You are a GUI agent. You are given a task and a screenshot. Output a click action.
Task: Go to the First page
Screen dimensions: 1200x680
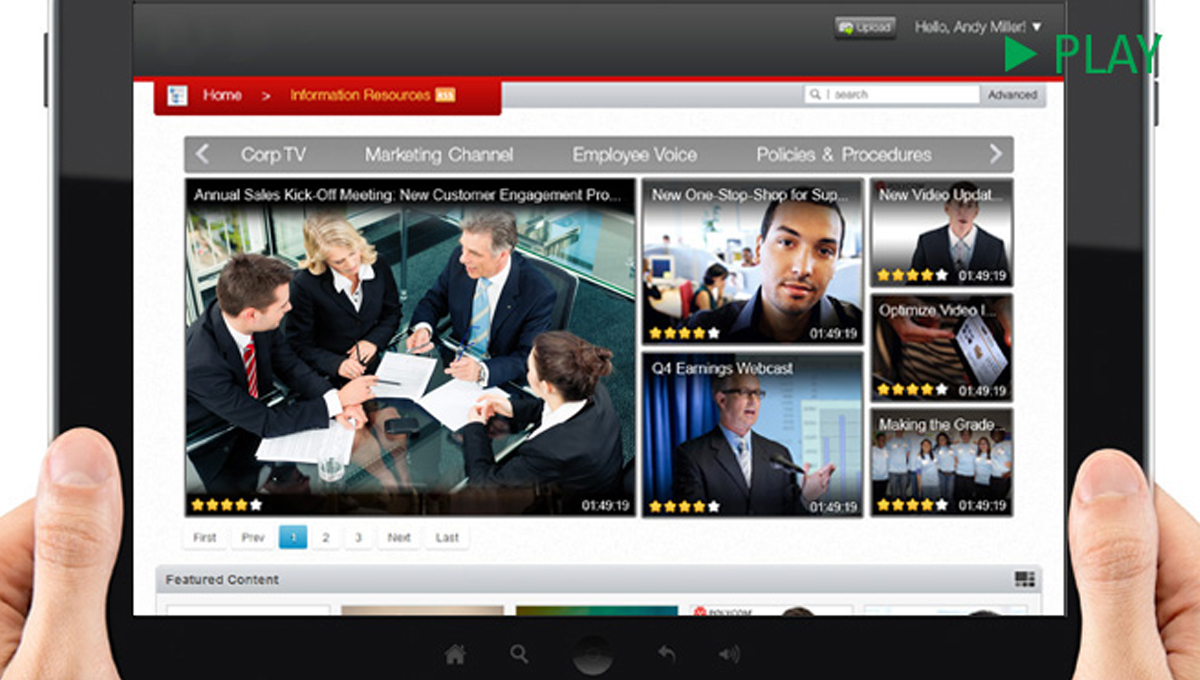pyautogui.click(x=205, y=537)
